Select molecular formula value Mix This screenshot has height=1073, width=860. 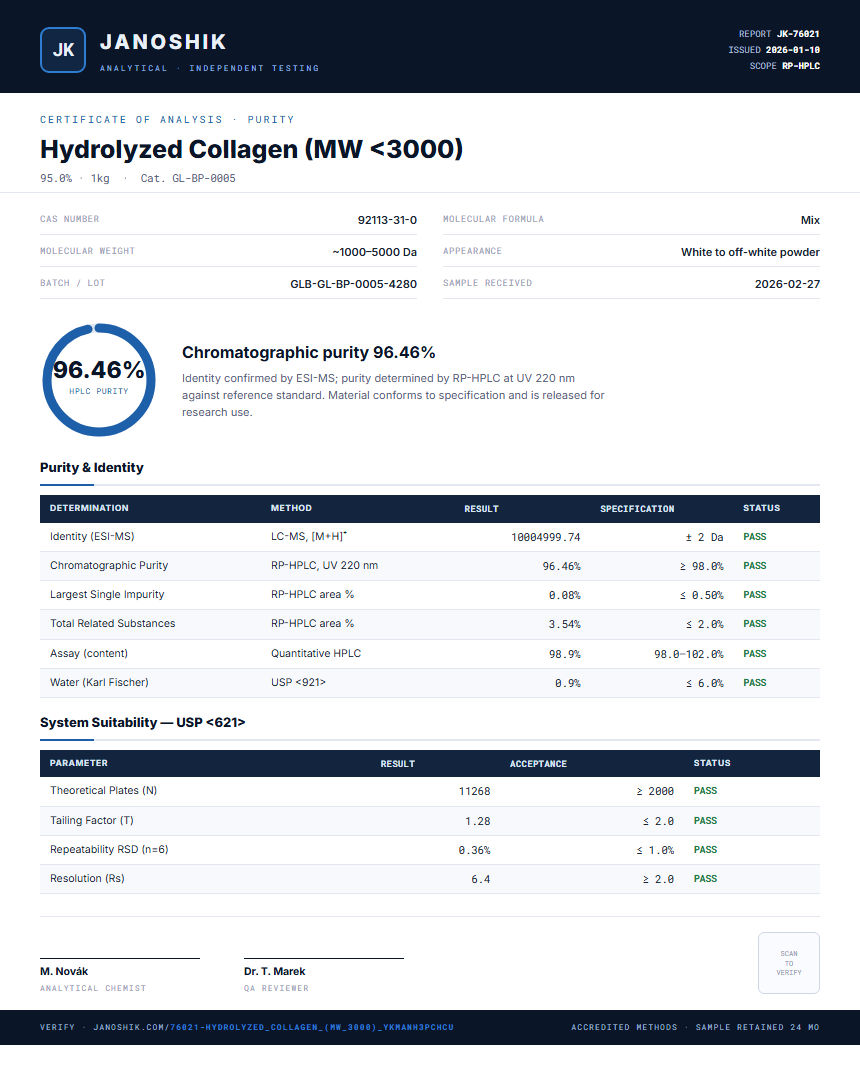pos(810,220)
